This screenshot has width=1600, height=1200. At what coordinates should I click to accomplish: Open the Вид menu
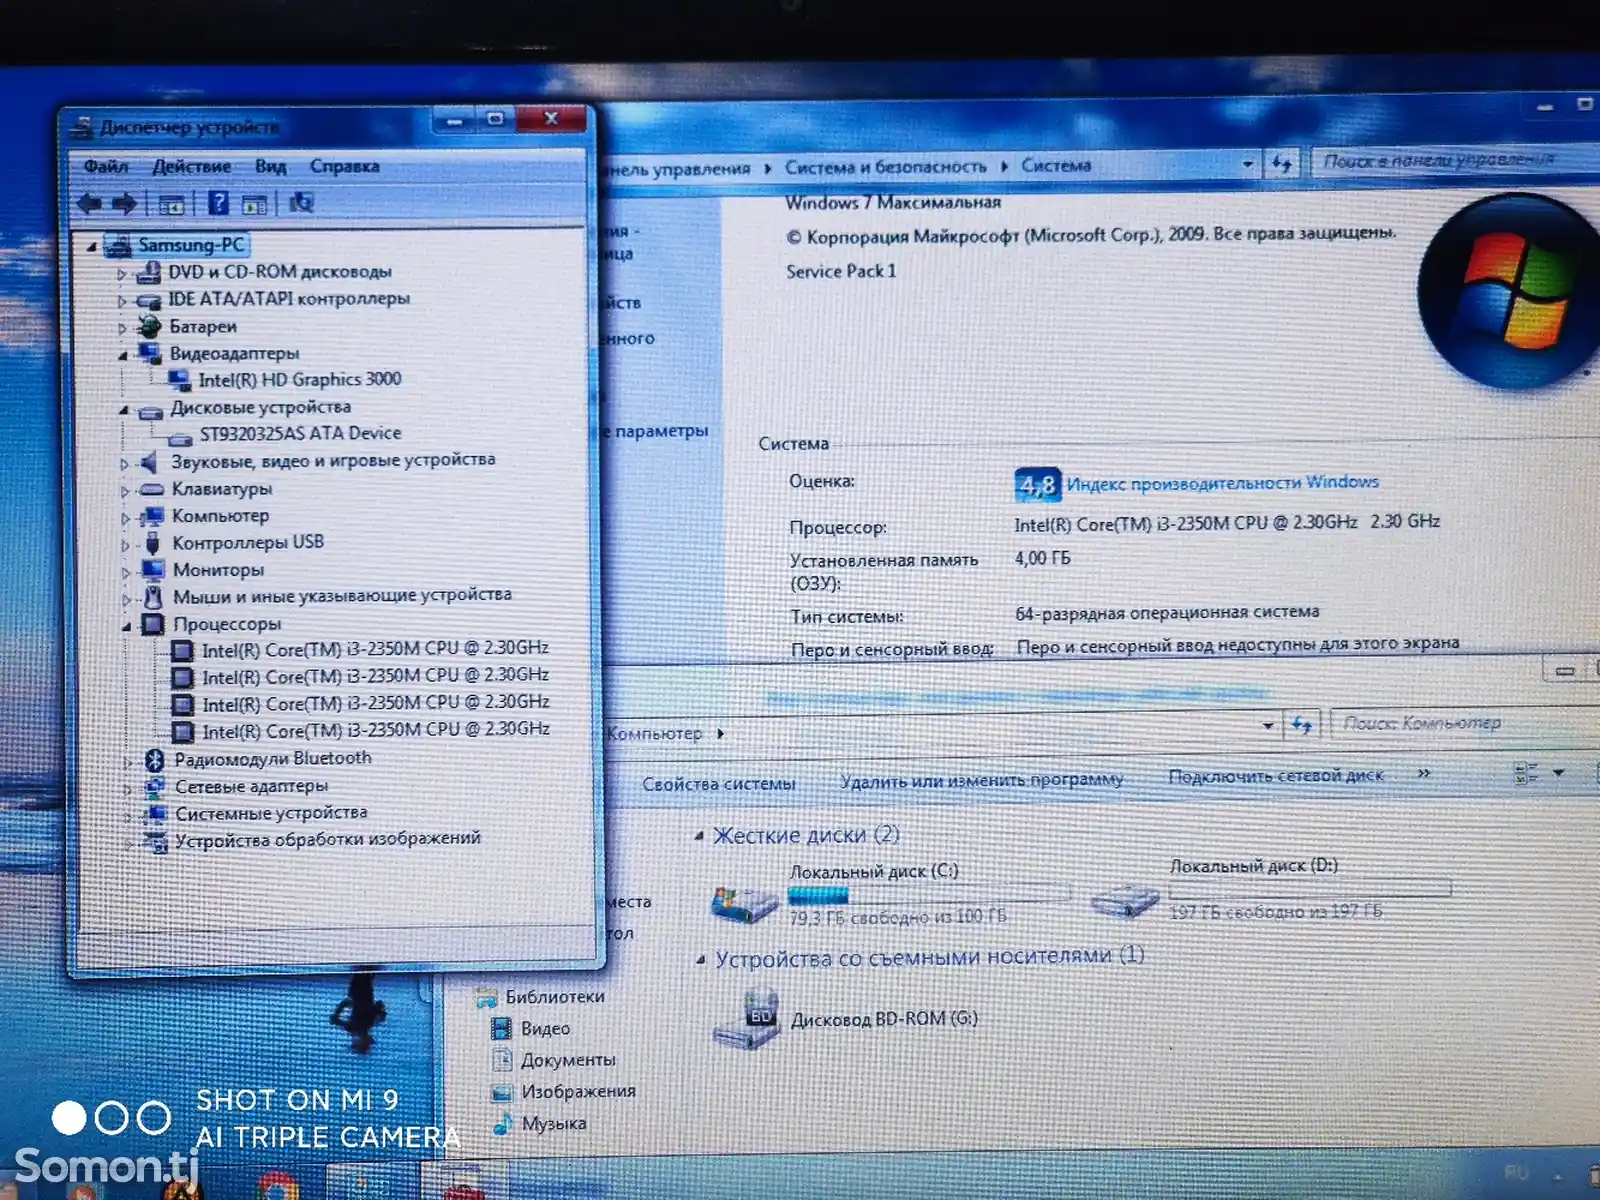coord(270,166)
